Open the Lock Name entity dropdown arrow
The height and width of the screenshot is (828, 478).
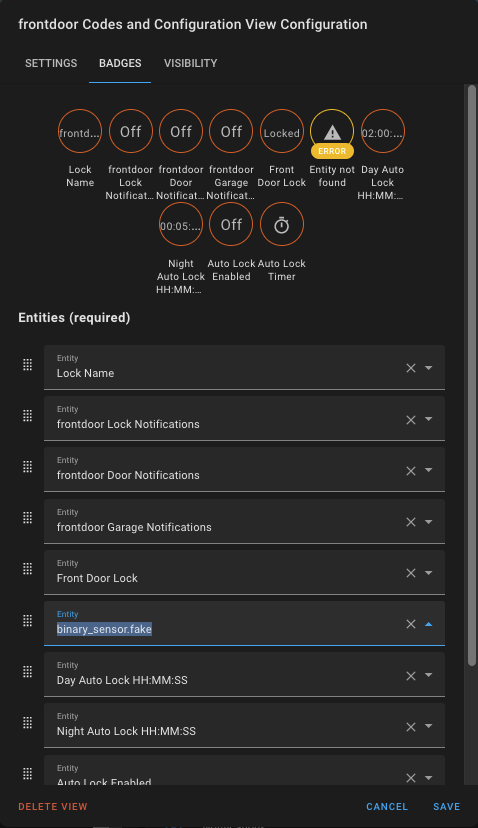[x=428, y=368]
